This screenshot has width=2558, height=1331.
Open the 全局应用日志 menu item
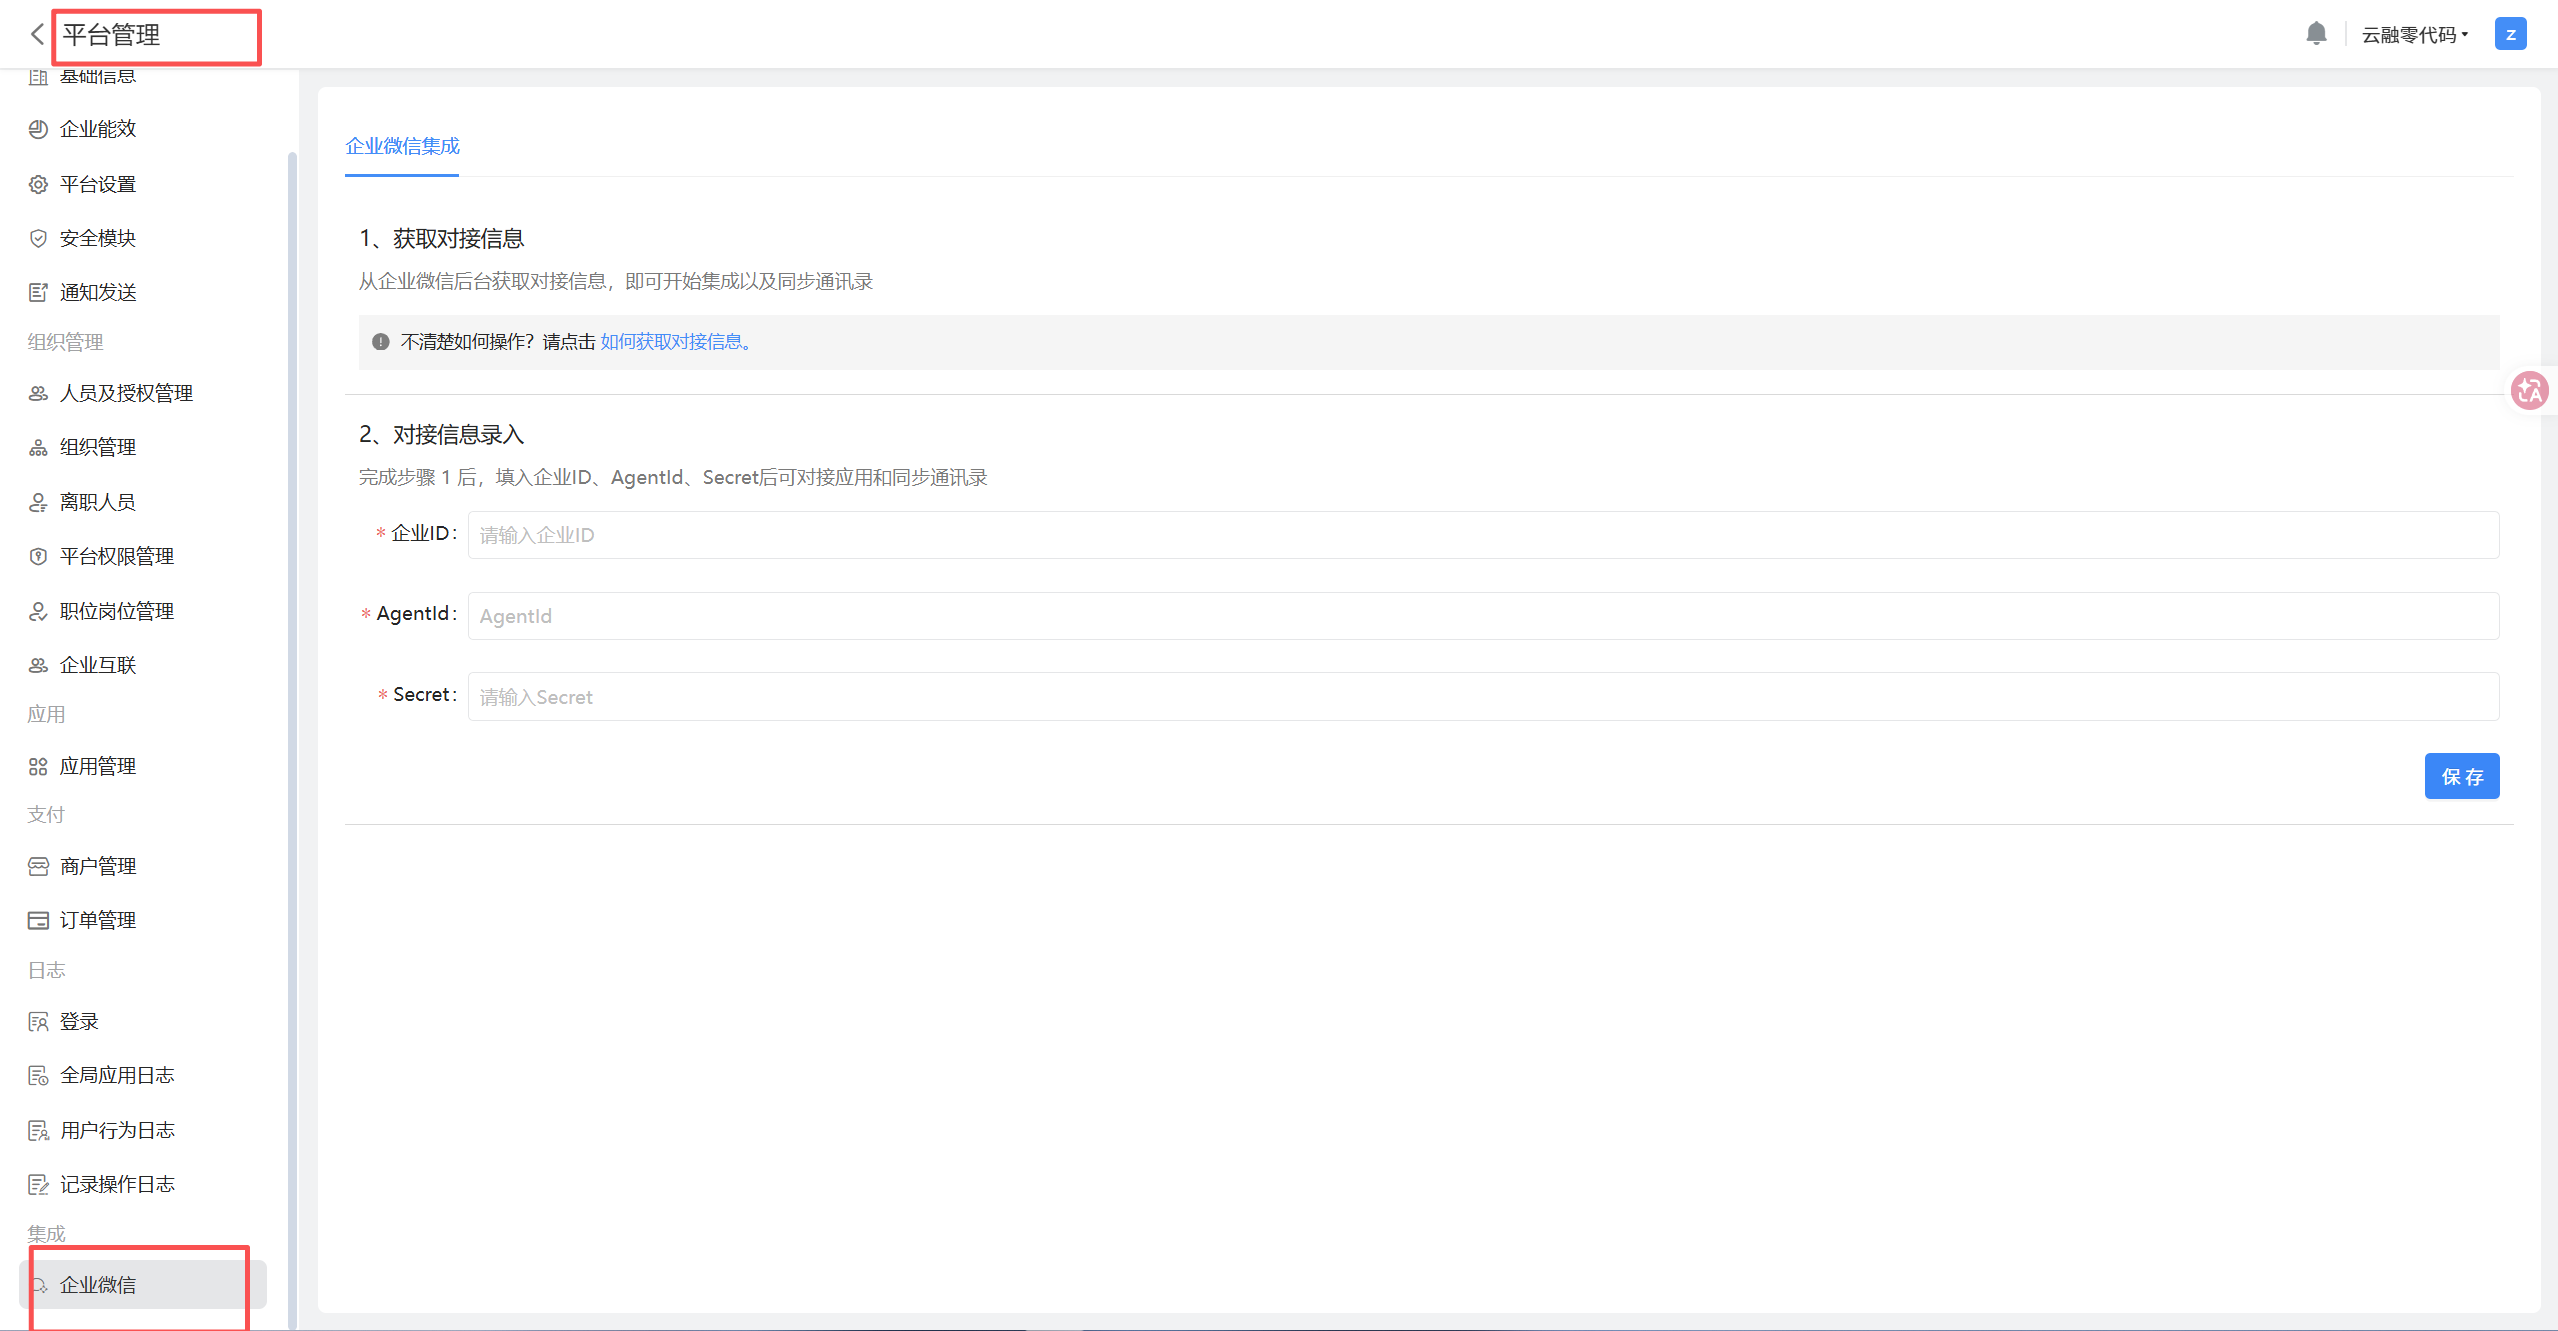117,1075
